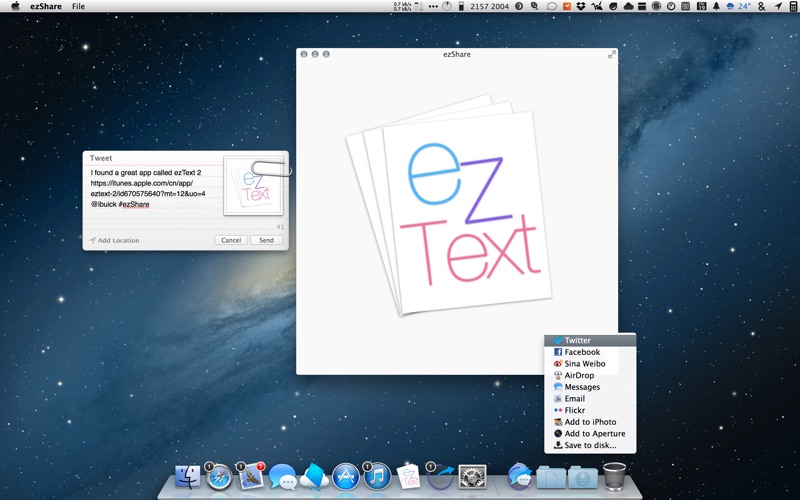
Task: Click the ampersand icon in menu bar
Action: pyautogui.click(x=762, y=6)
